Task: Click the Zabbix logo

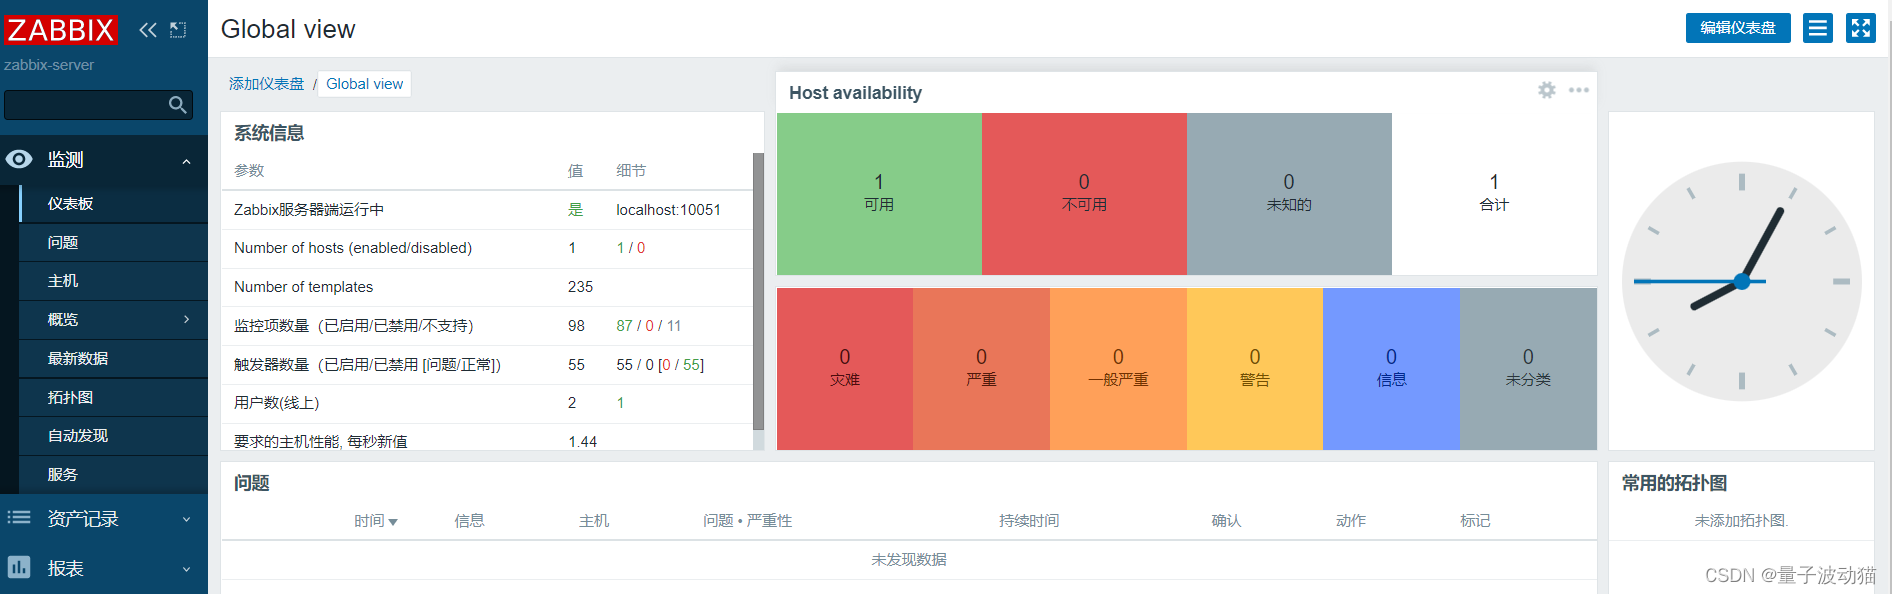Action: point(61,30)
